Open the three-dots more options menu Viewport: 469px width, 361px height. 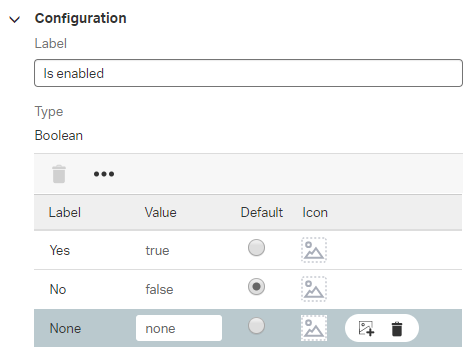(x=104, y=174)
